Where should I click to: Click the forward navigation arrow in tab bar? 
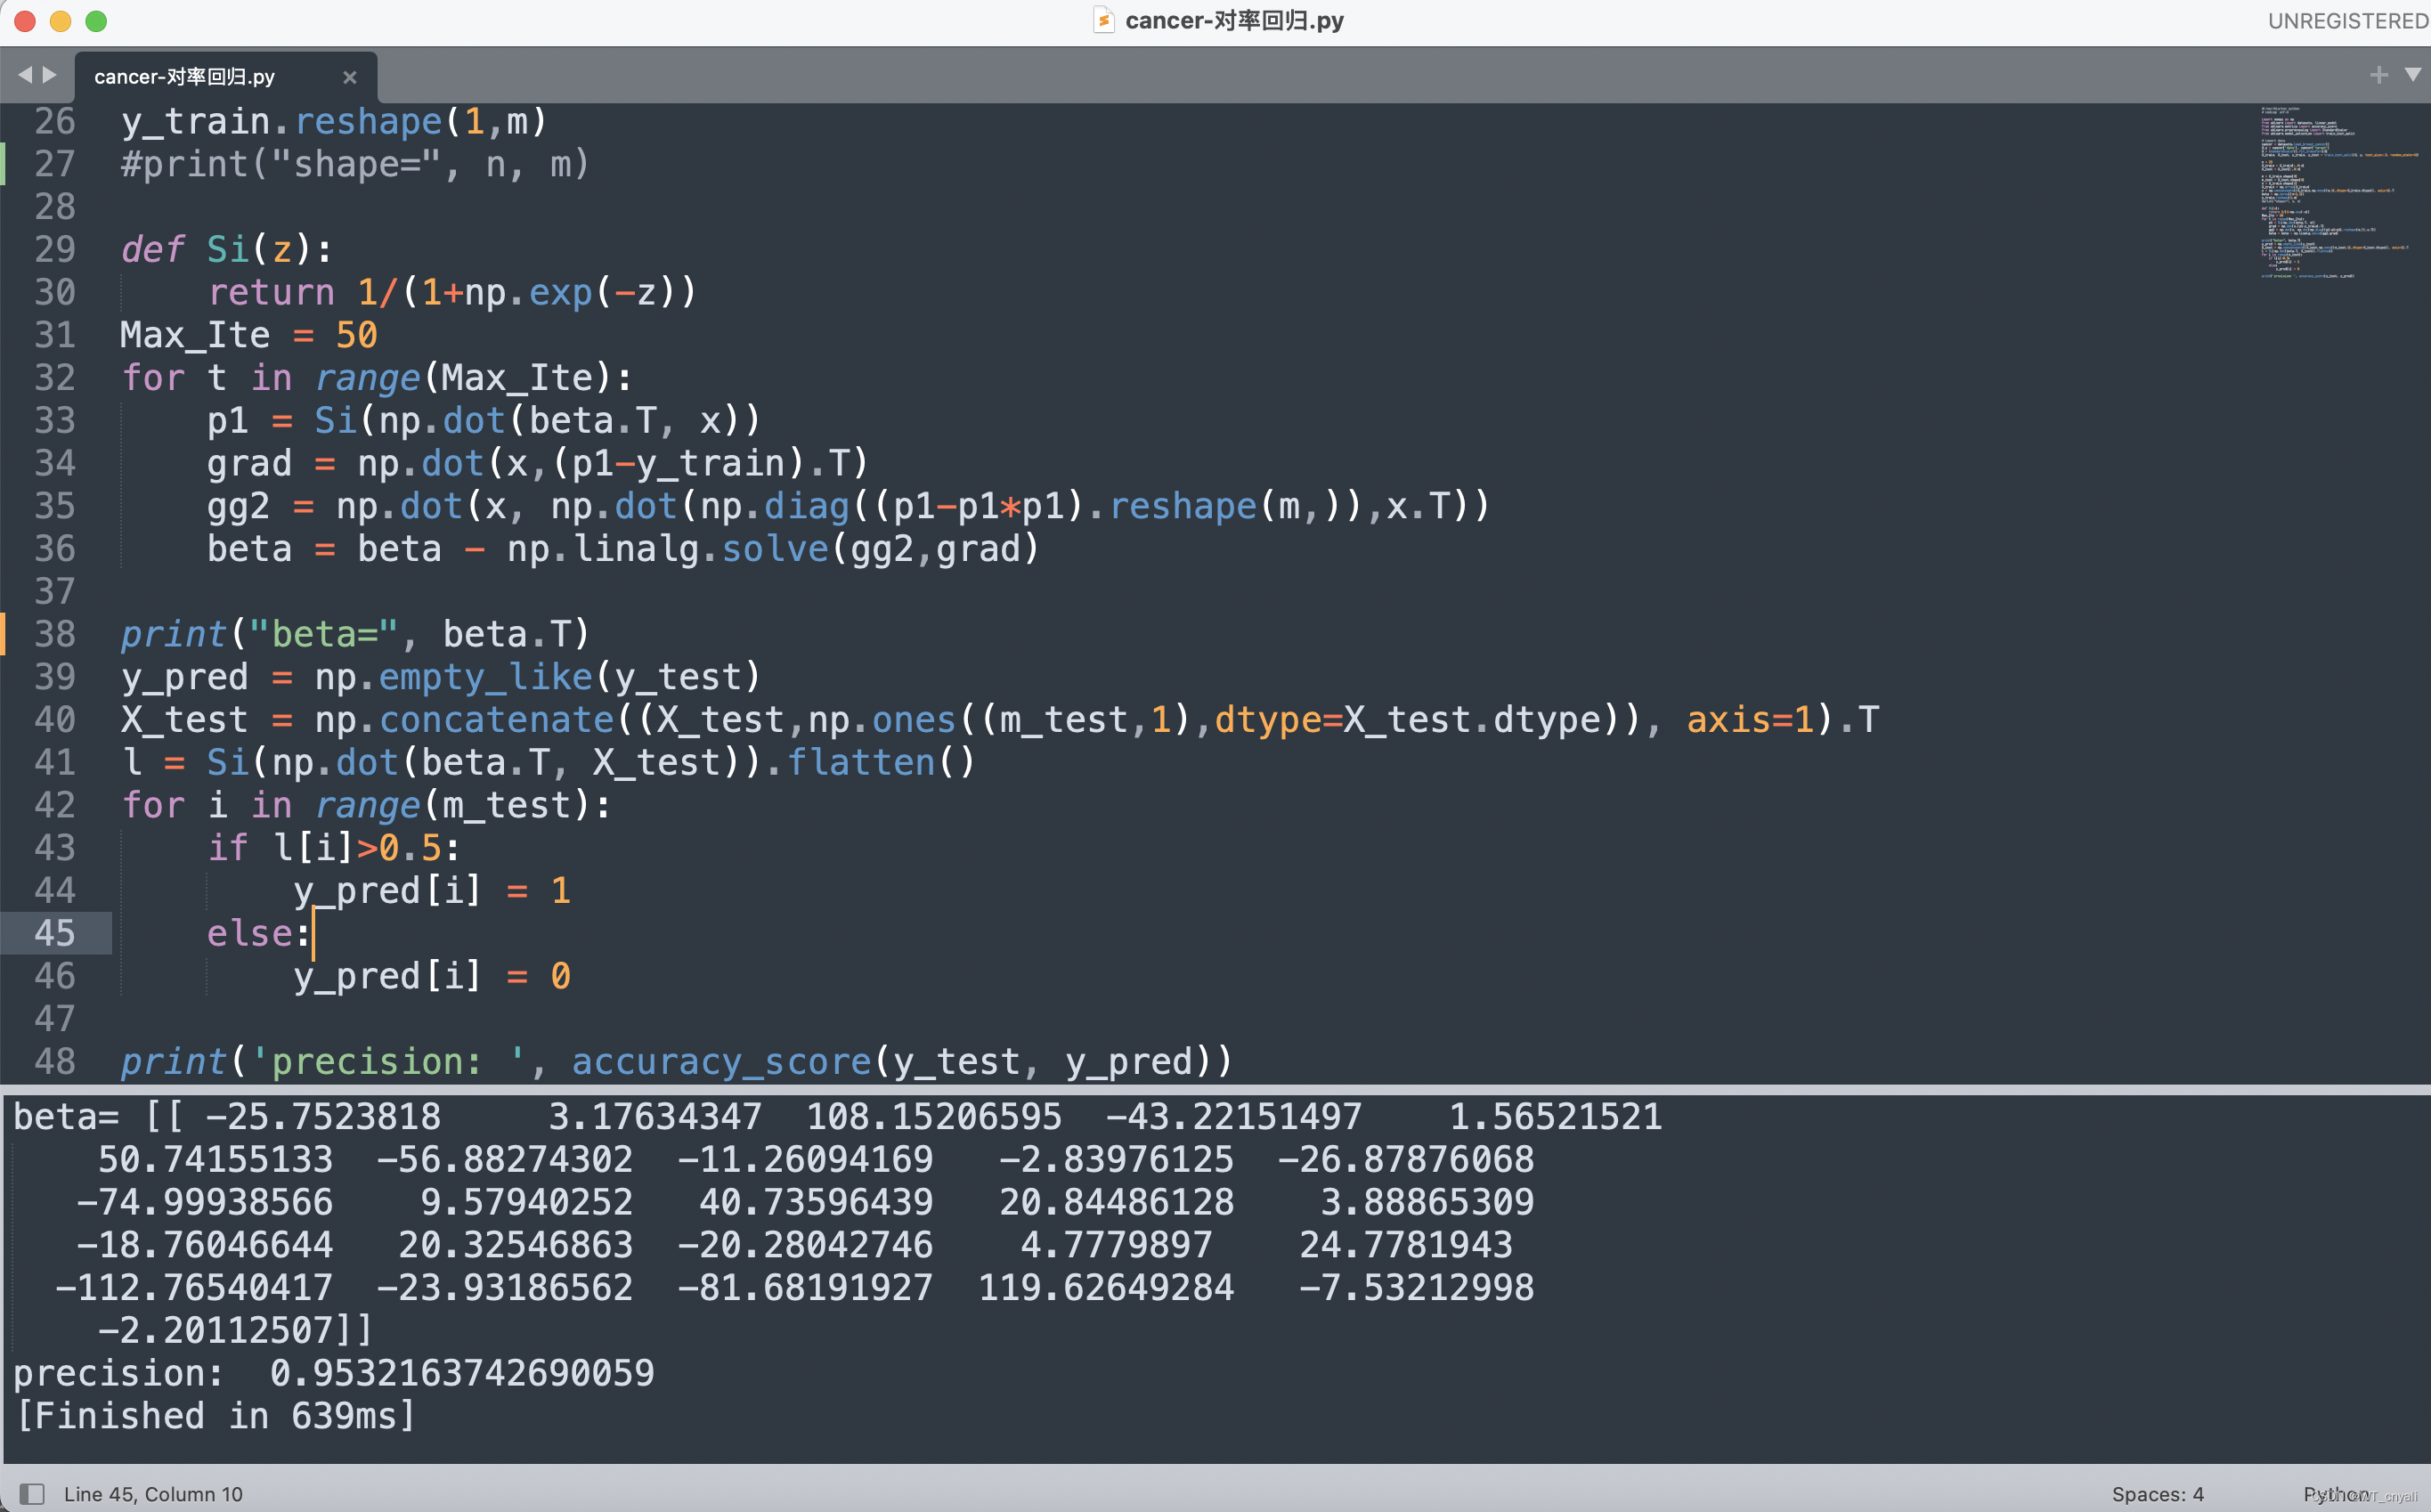[49, 75]
